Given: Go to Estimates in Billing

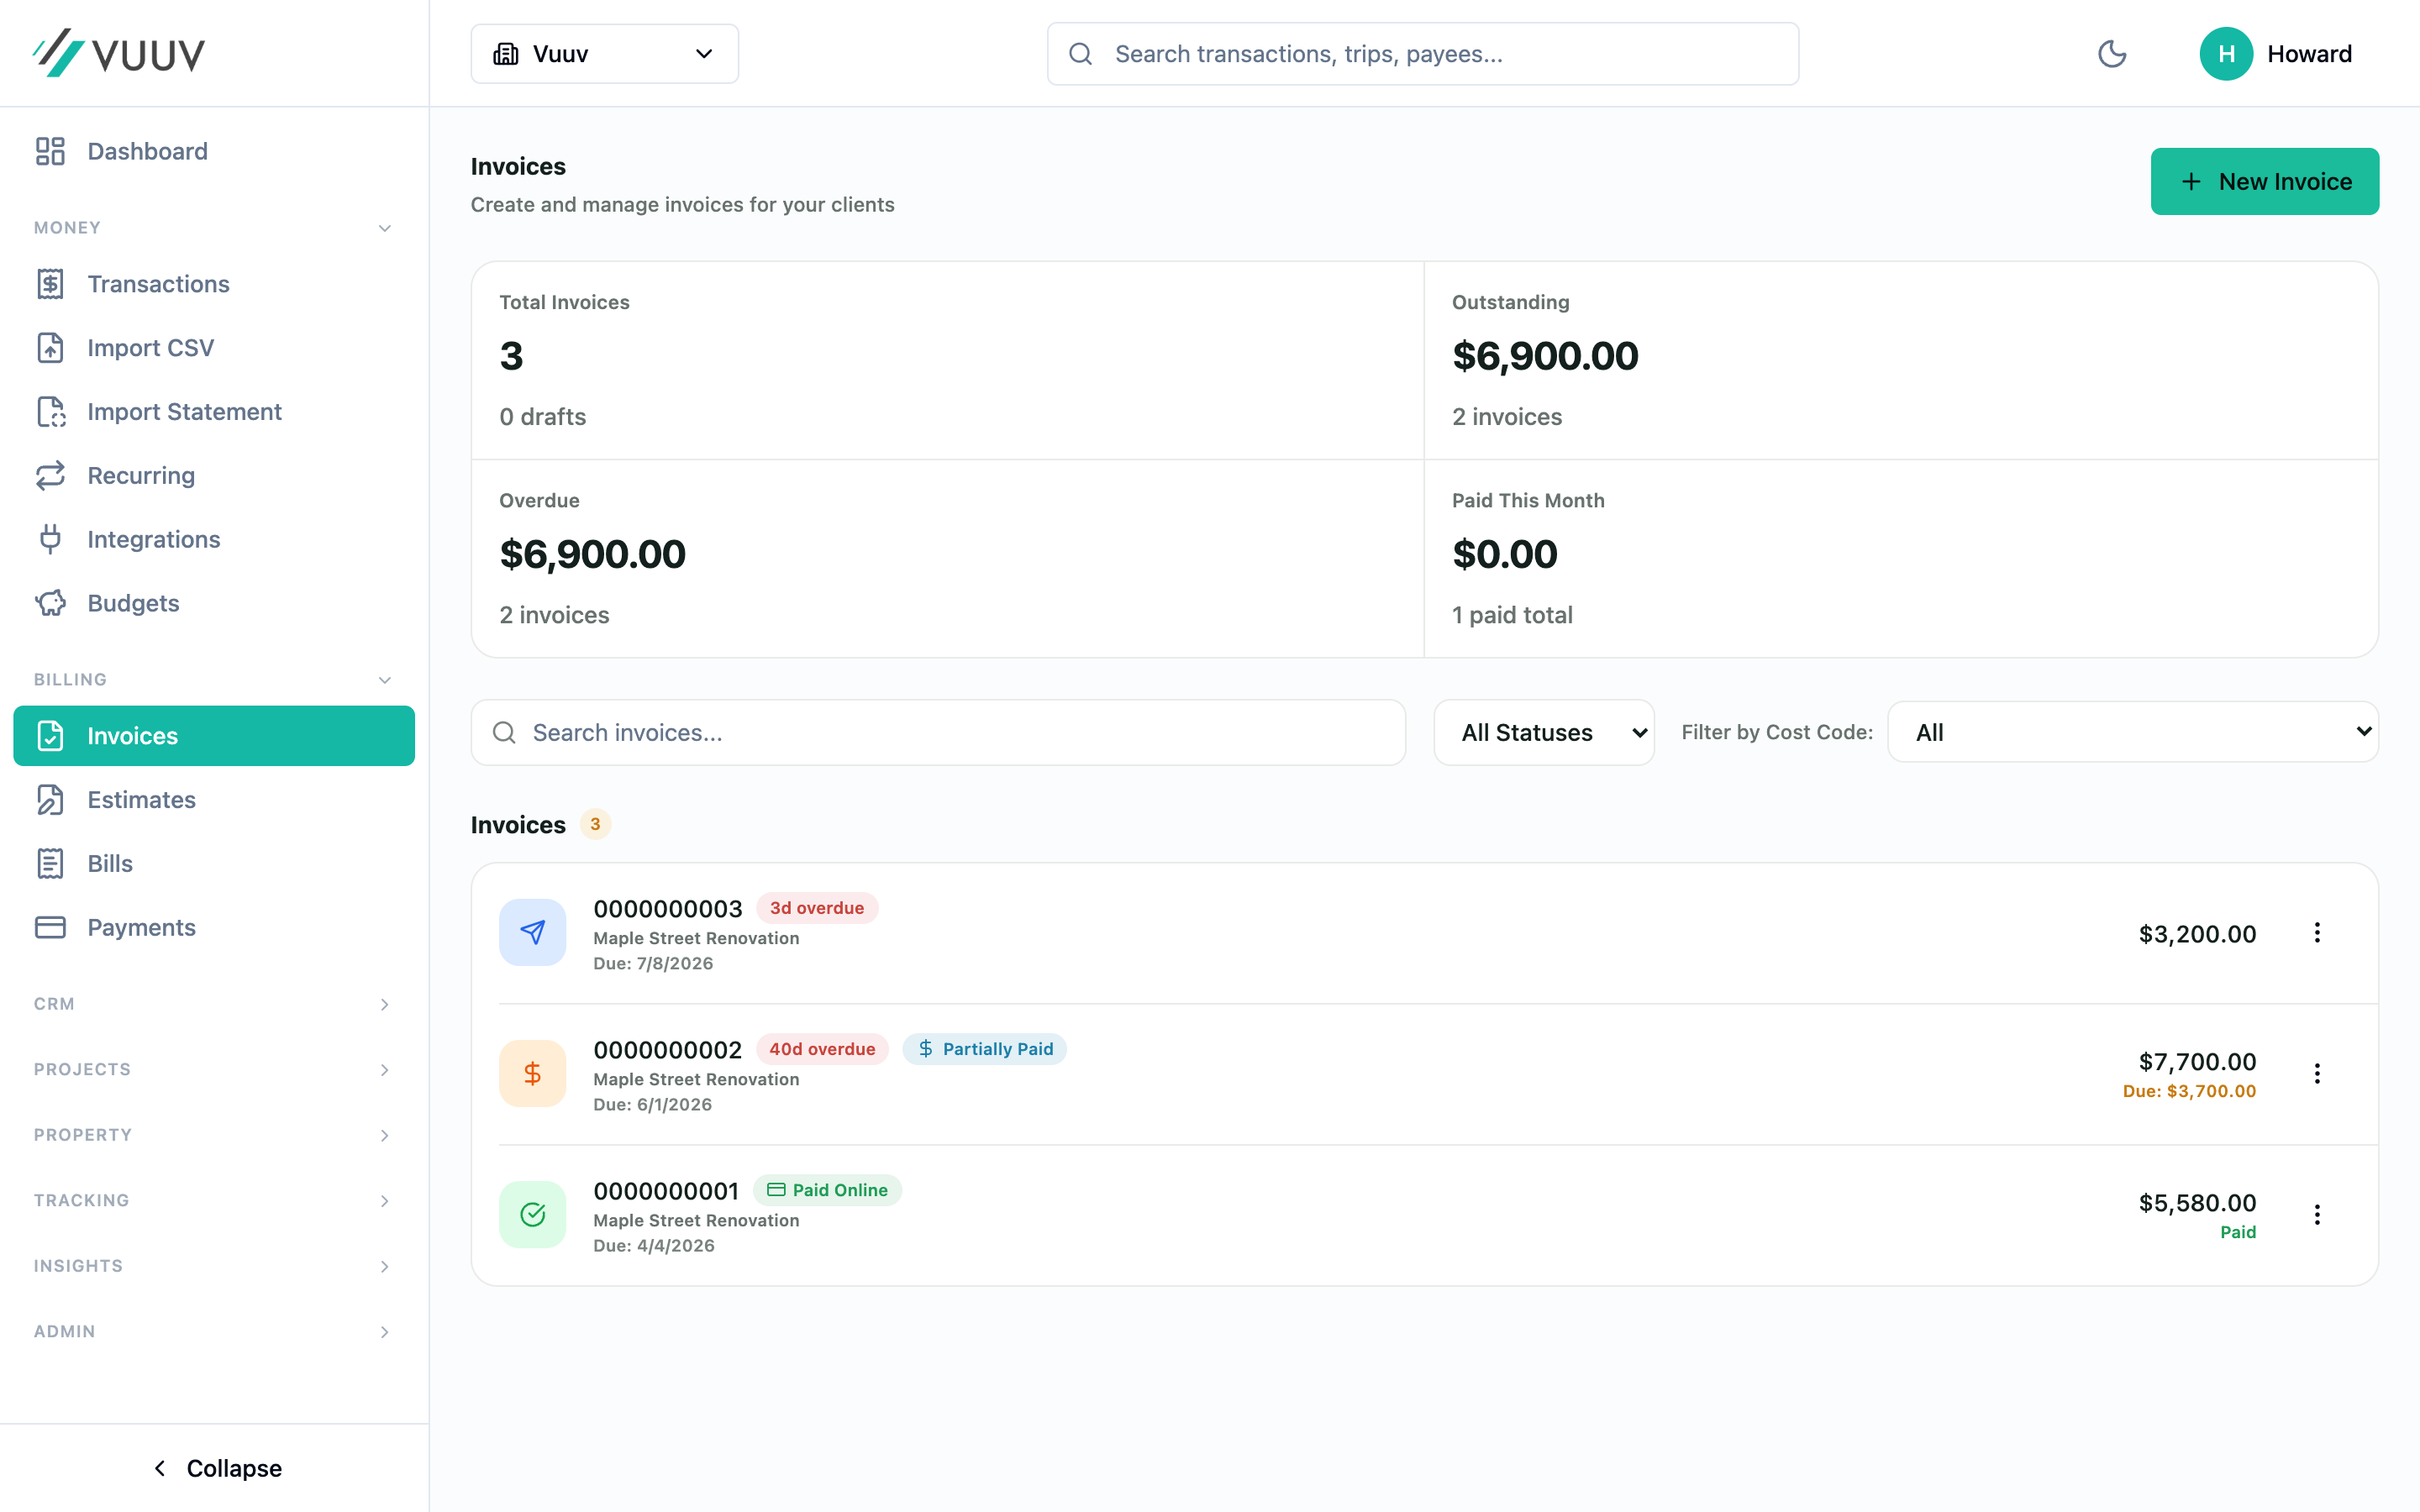Looking at the screenshot, I should click(214, 800).
